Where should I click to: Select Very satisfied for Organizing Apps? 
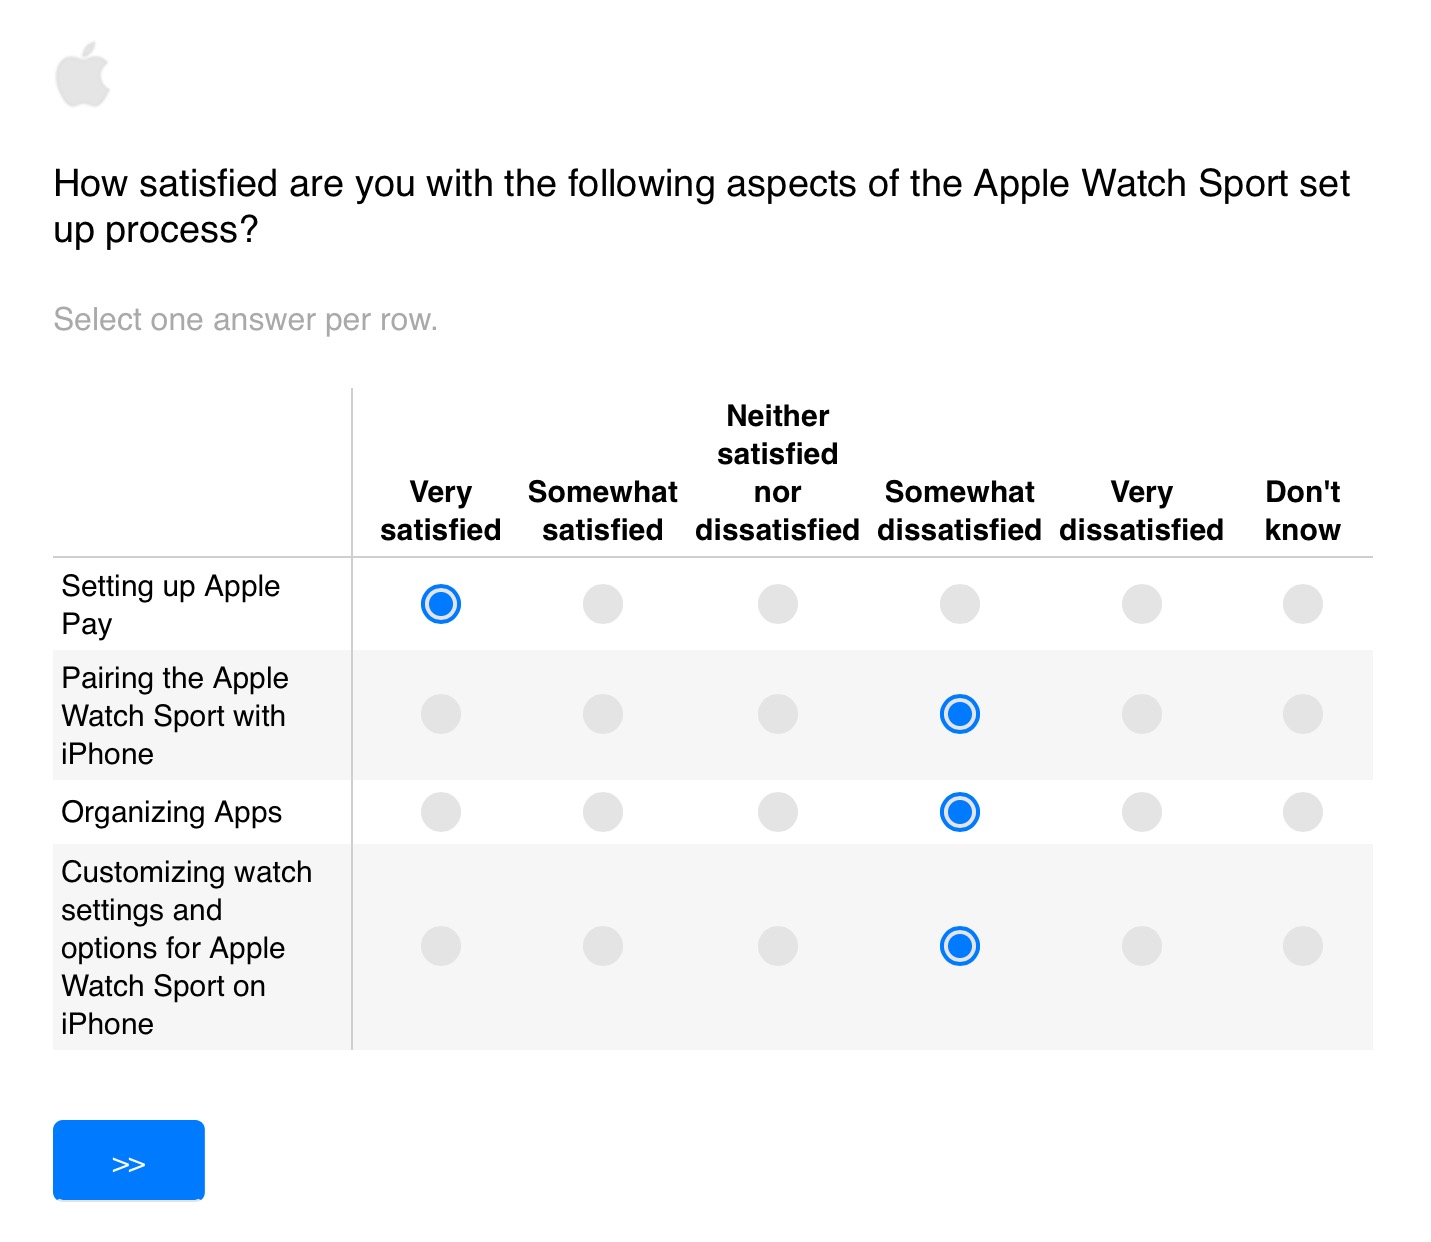point(441,812)
